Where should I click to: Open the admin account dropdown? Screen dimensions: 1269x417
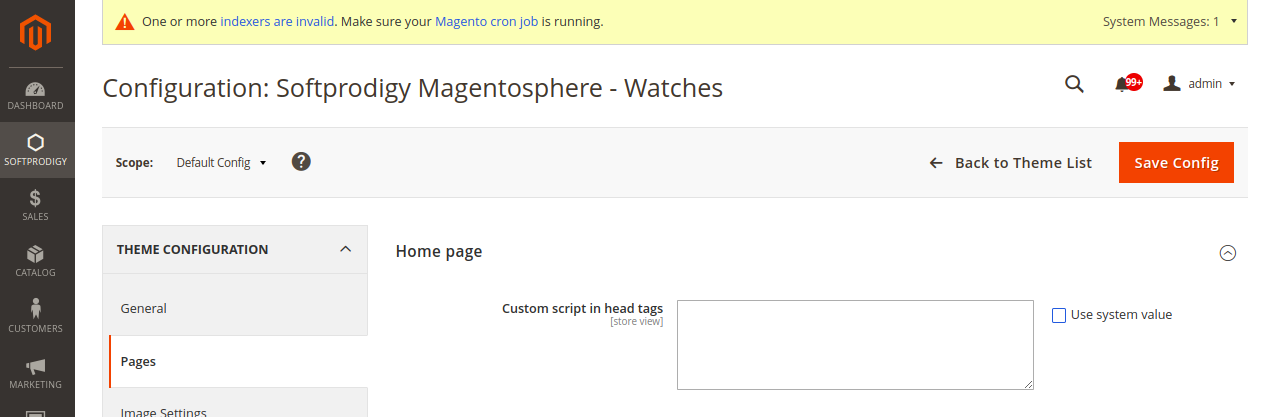click(1199, 84)
